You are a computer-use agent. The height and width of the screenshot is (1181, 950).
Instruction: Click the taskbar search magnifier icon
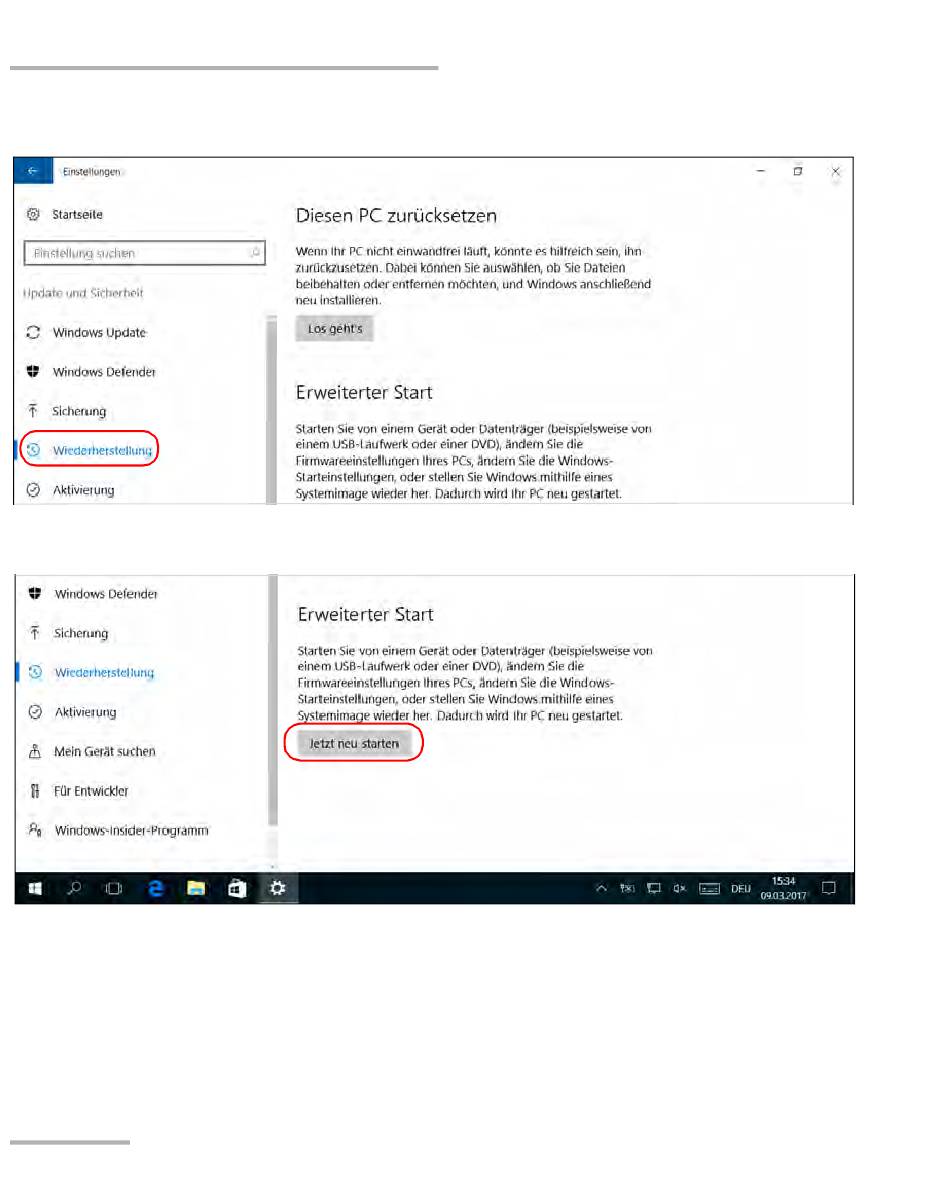click(75, 888)
